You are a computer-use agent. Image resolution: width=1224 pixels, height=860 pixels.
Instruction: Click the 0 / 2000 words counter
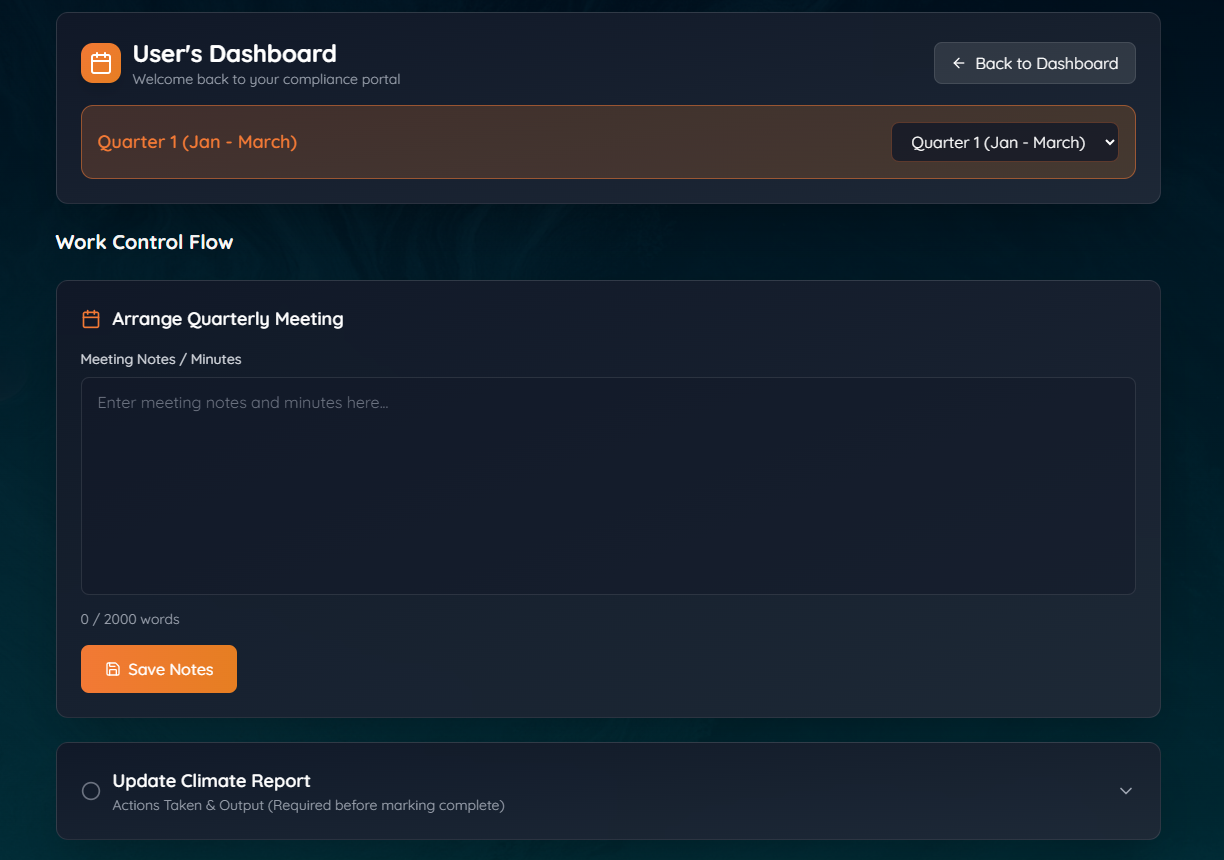point(130,619)
